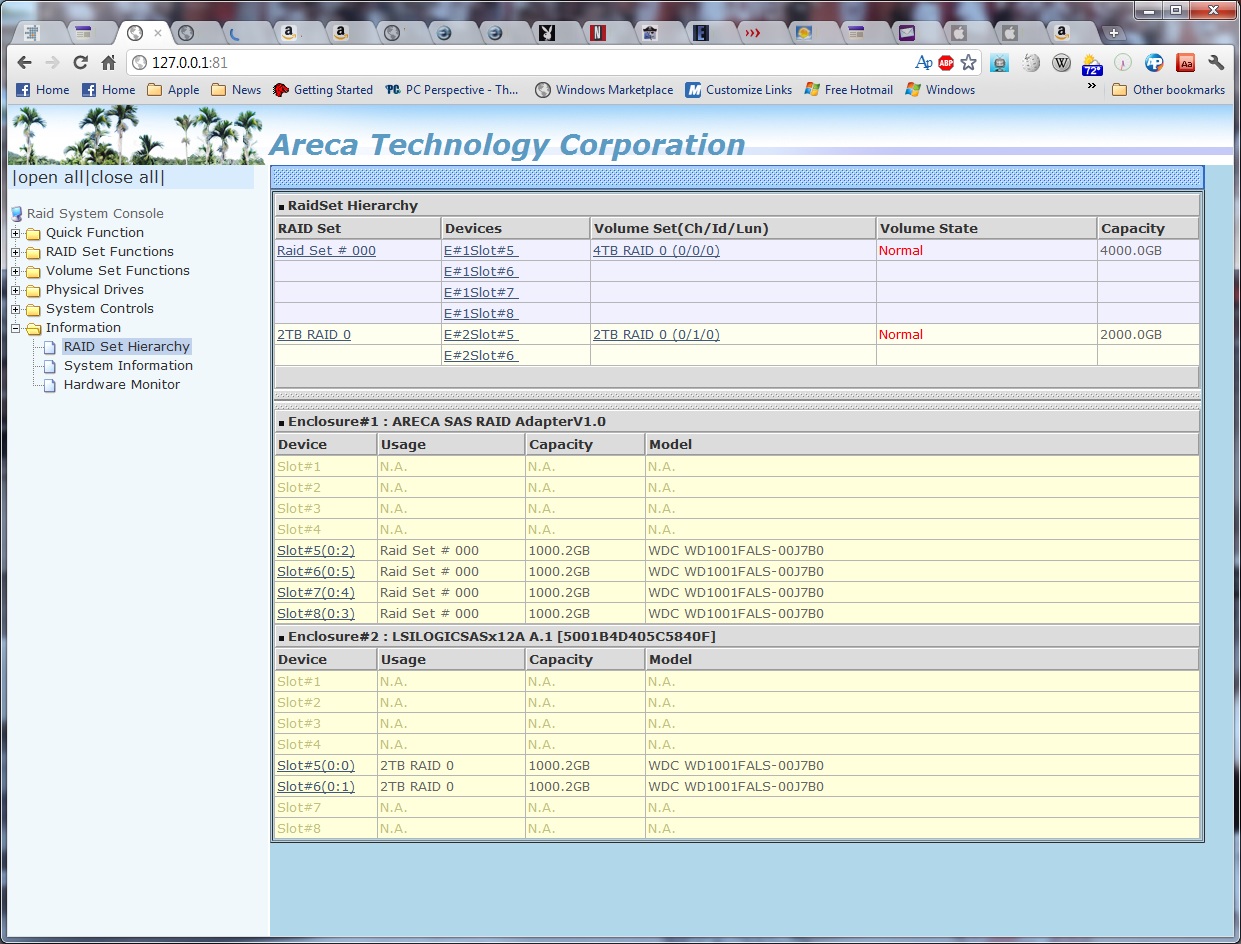
Task: Click the Volume Set Functions folder icon
Action: [33, 271]
